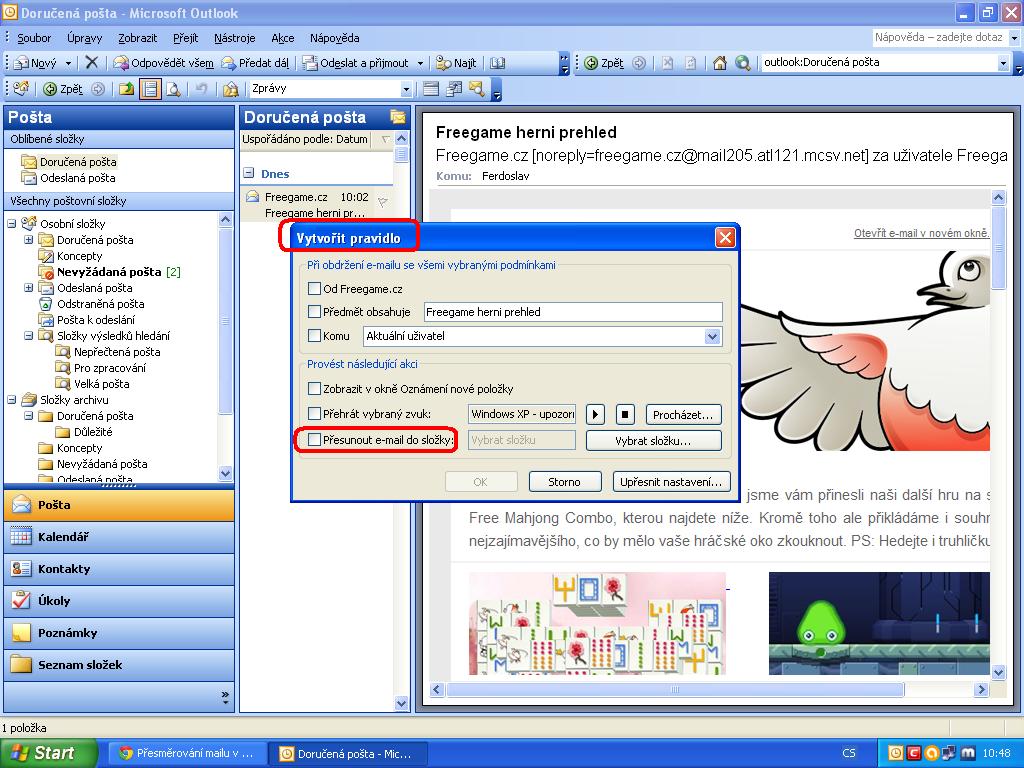This screenshot has height=768, width=1024.
Task: Click the Delete (X) toolbar icon
Action: [x=91, y=63]
